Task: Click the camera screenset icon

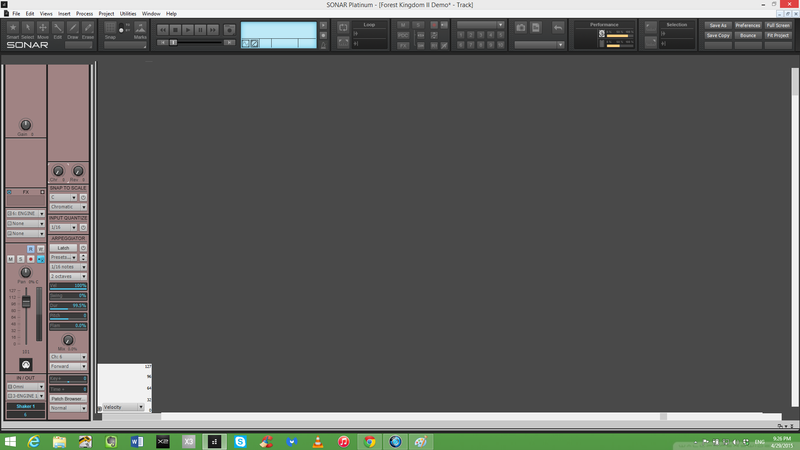Action: pos(520,27)
